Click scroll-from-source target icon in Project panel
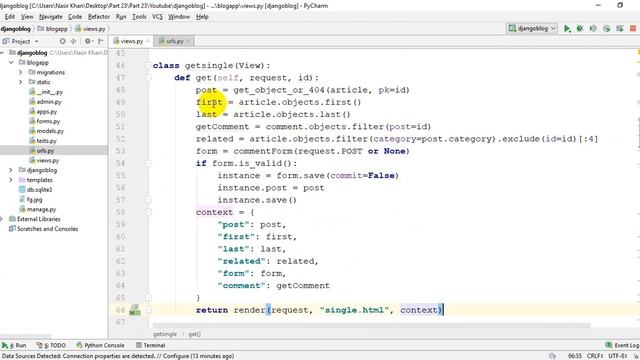 point(62,41)
